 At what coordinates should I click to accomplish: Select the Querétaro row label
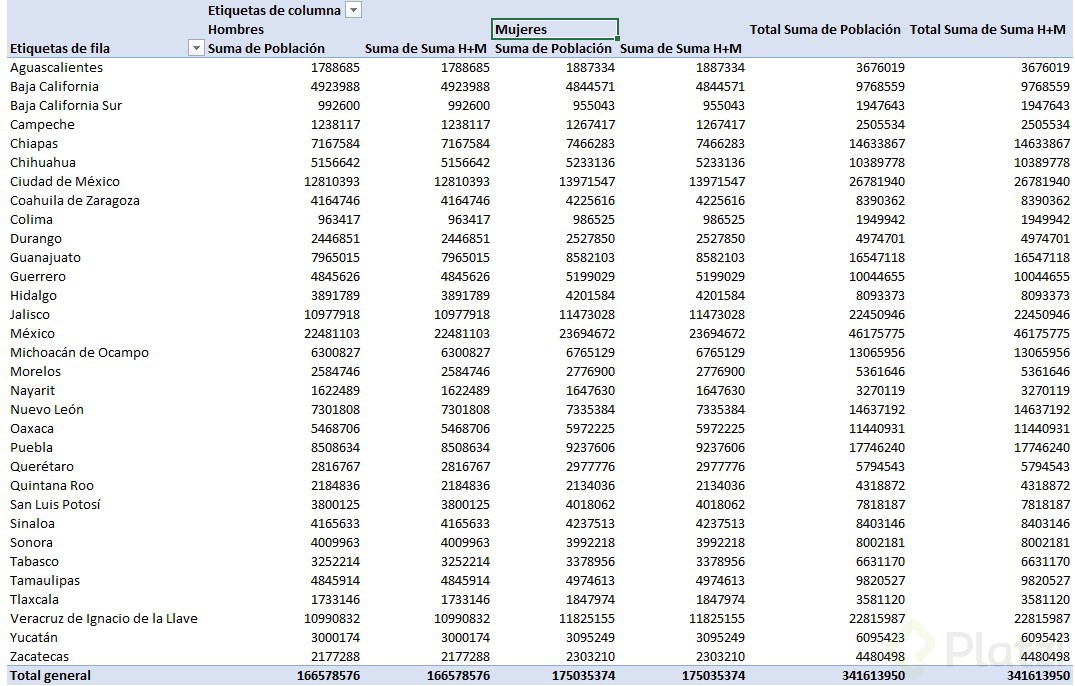42,467
